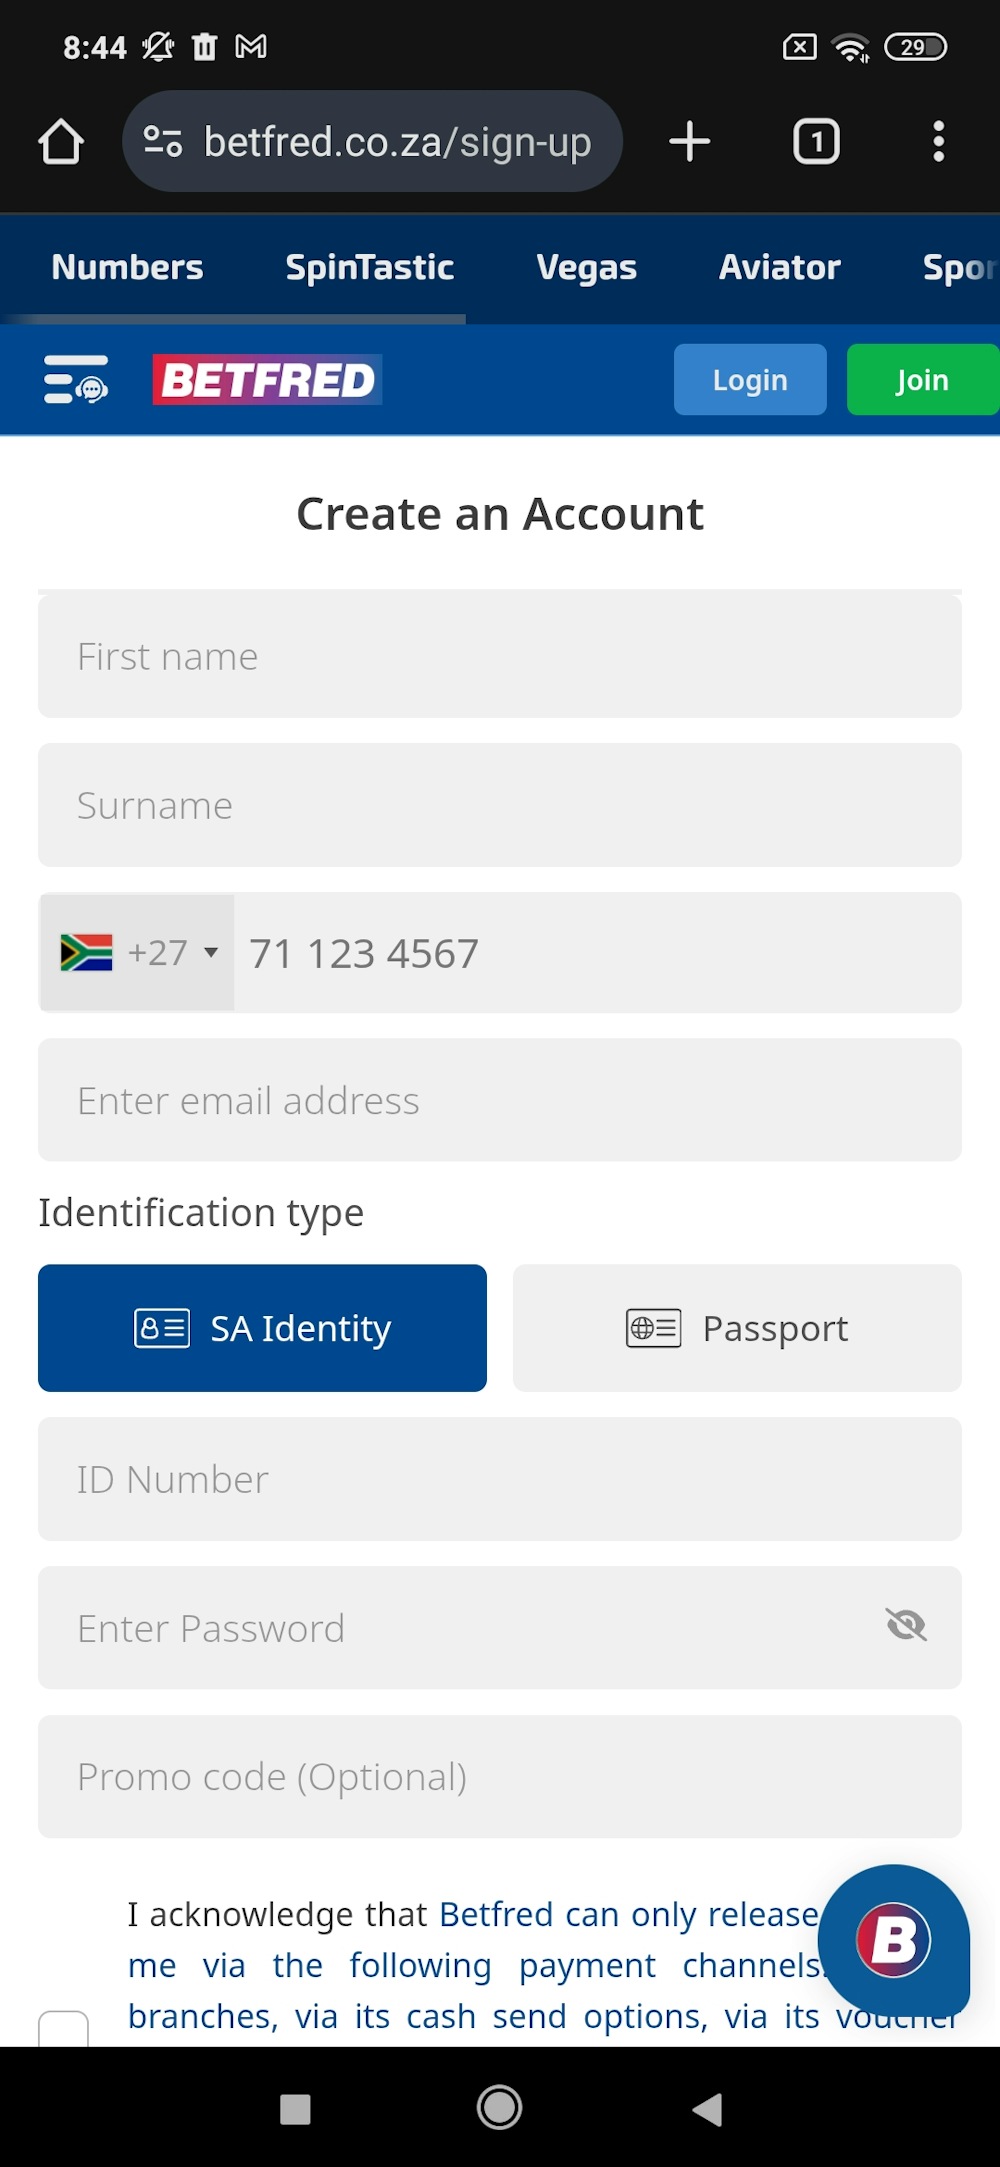Switch to the SpinTastic tab
The width and height of the screenshot is (1000, 2167).
tap(368, 266)
